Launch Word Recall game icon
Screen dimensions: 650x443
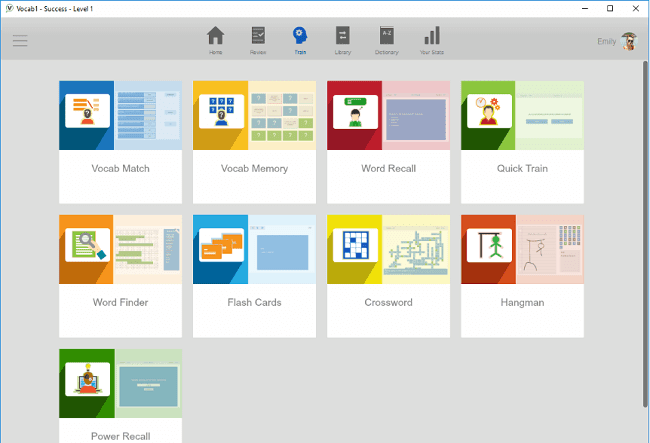[x=355, y=111]
